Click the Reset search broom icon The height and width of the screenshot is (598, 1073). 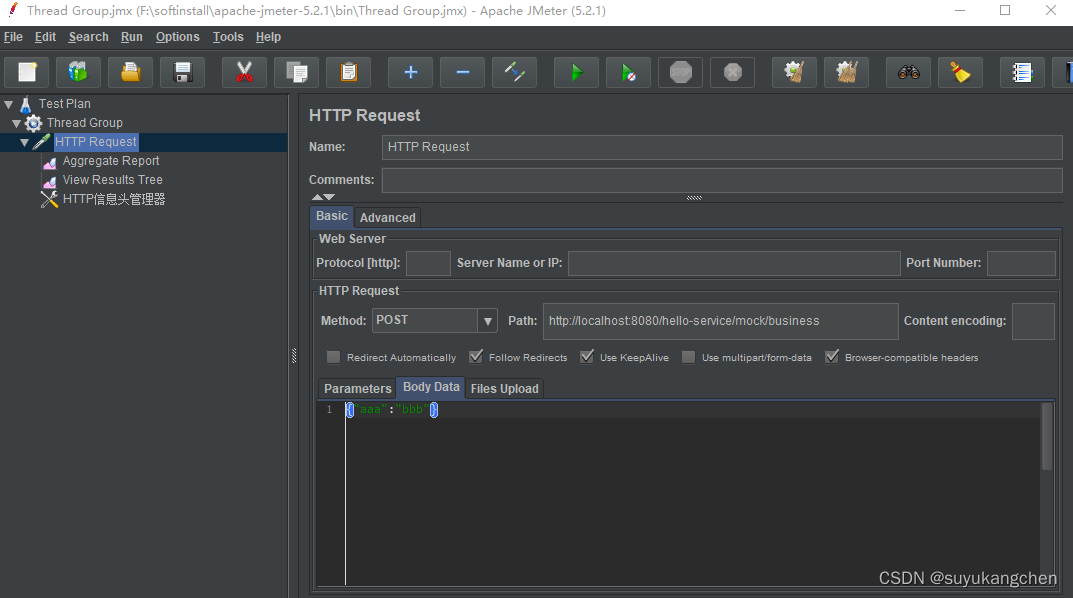(x=961, y=73)
